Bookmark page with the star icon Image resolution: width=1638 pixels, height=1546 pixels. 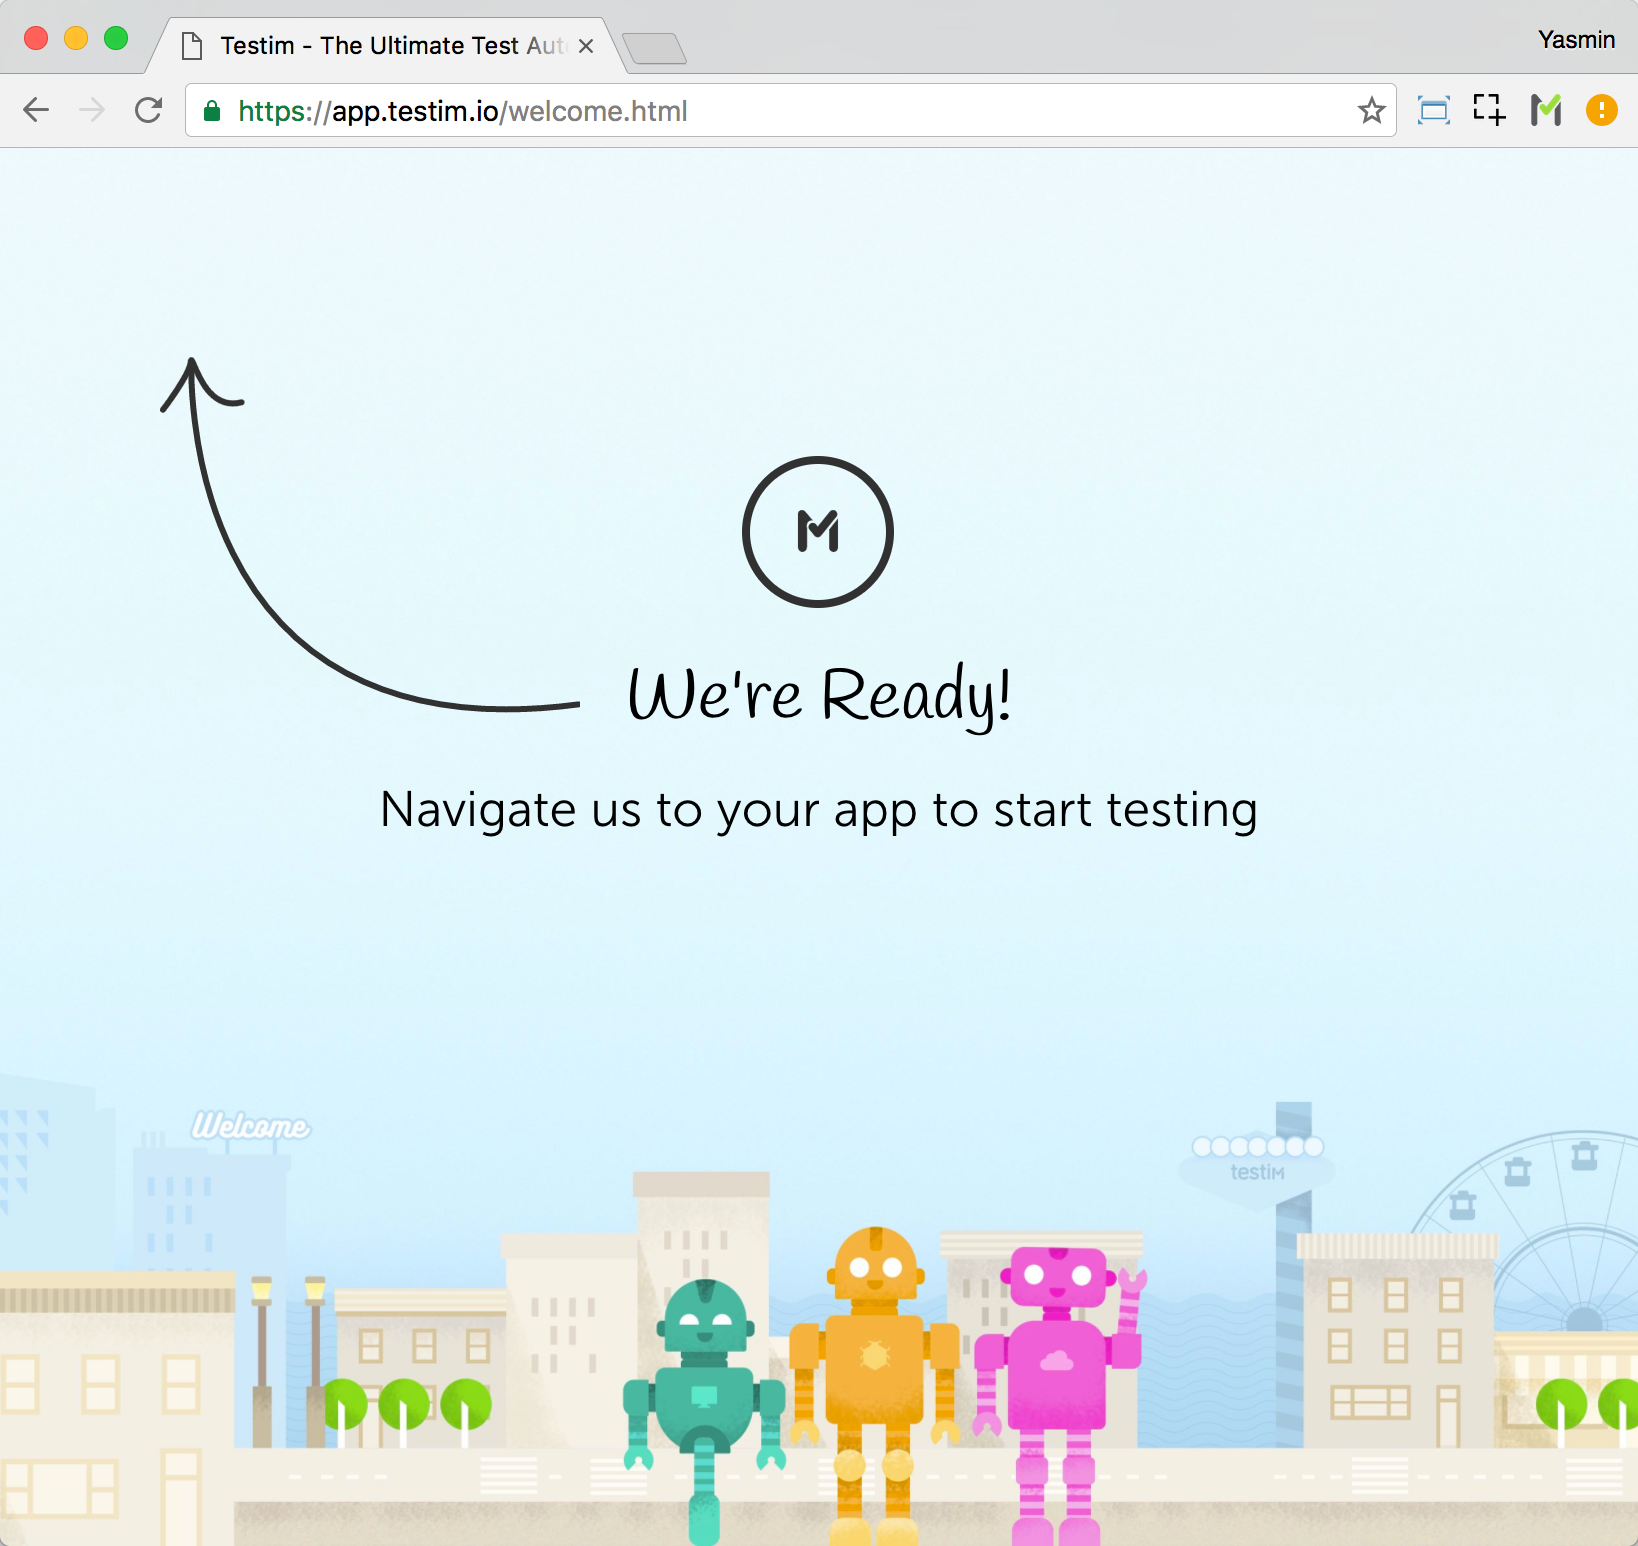coord(1371,110)
